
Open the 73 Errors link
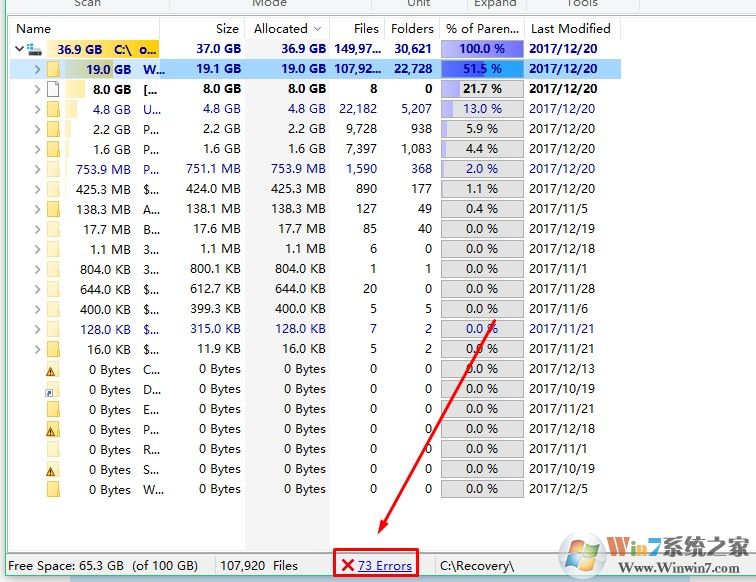(385, 566)
